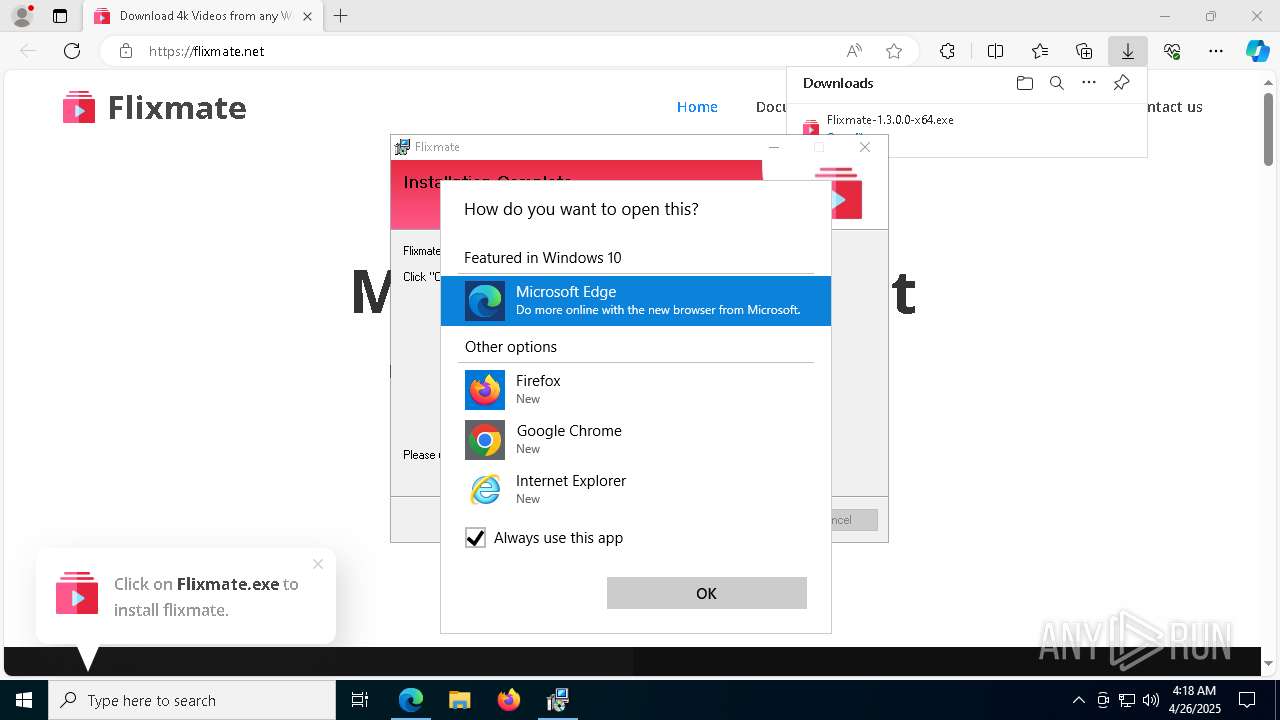The image size is (1280, 720).
Task: Open the downloads folder icon
Action: click(1024, 83)
